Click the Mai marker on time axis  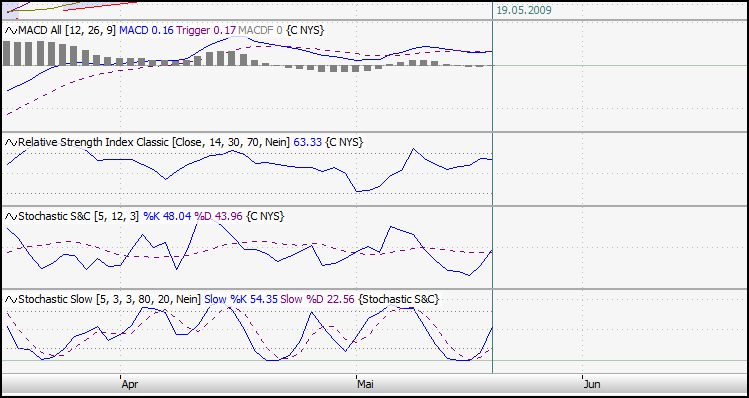(x=366, y=384)
